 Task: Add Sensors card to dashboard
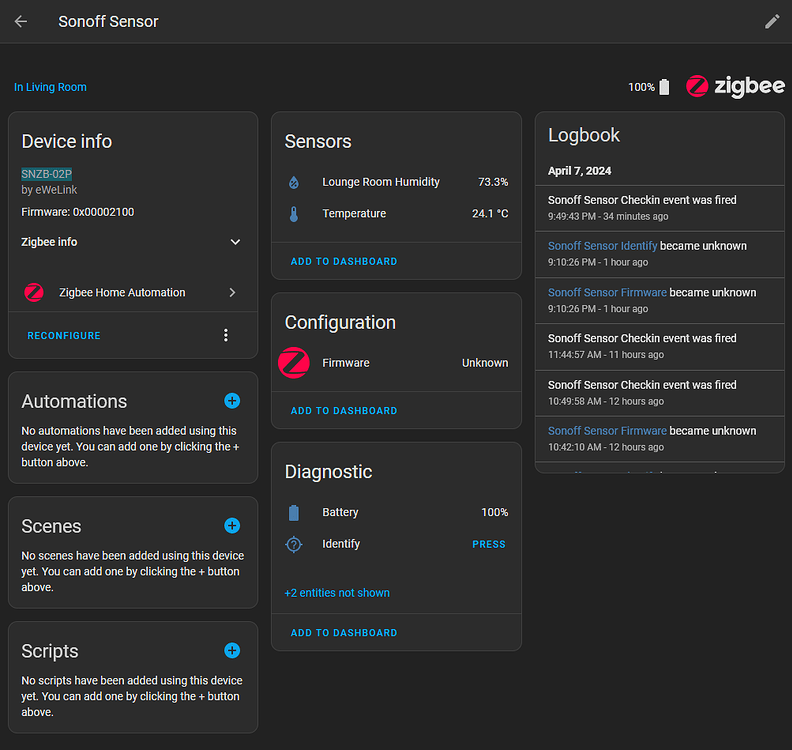(344, 262)
